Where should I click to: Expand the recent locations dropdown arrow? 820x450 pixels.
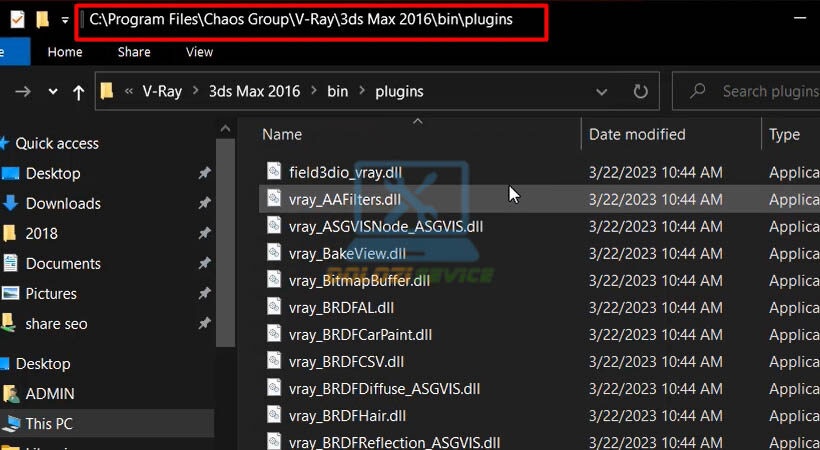click(53, 92)
